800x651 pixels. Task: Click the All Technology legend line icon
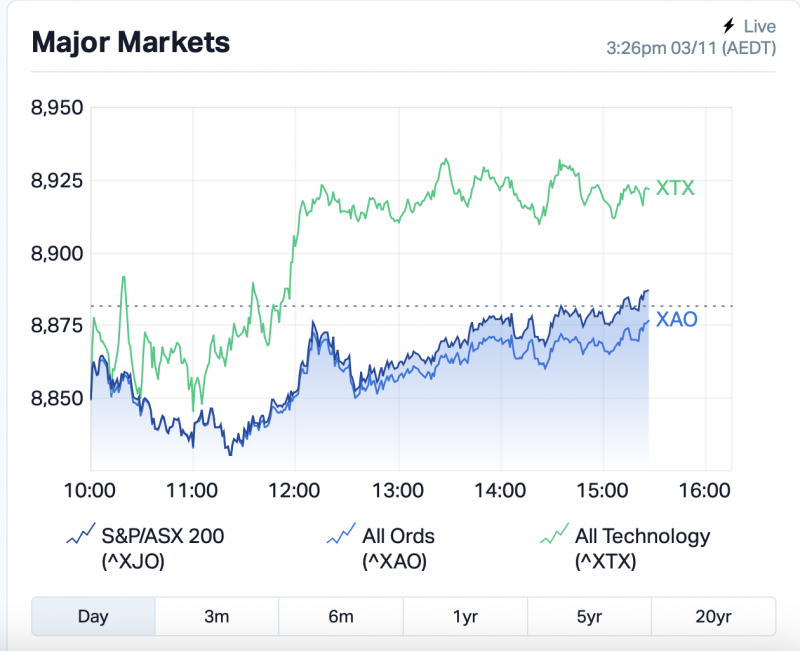(x=552, y=535)
